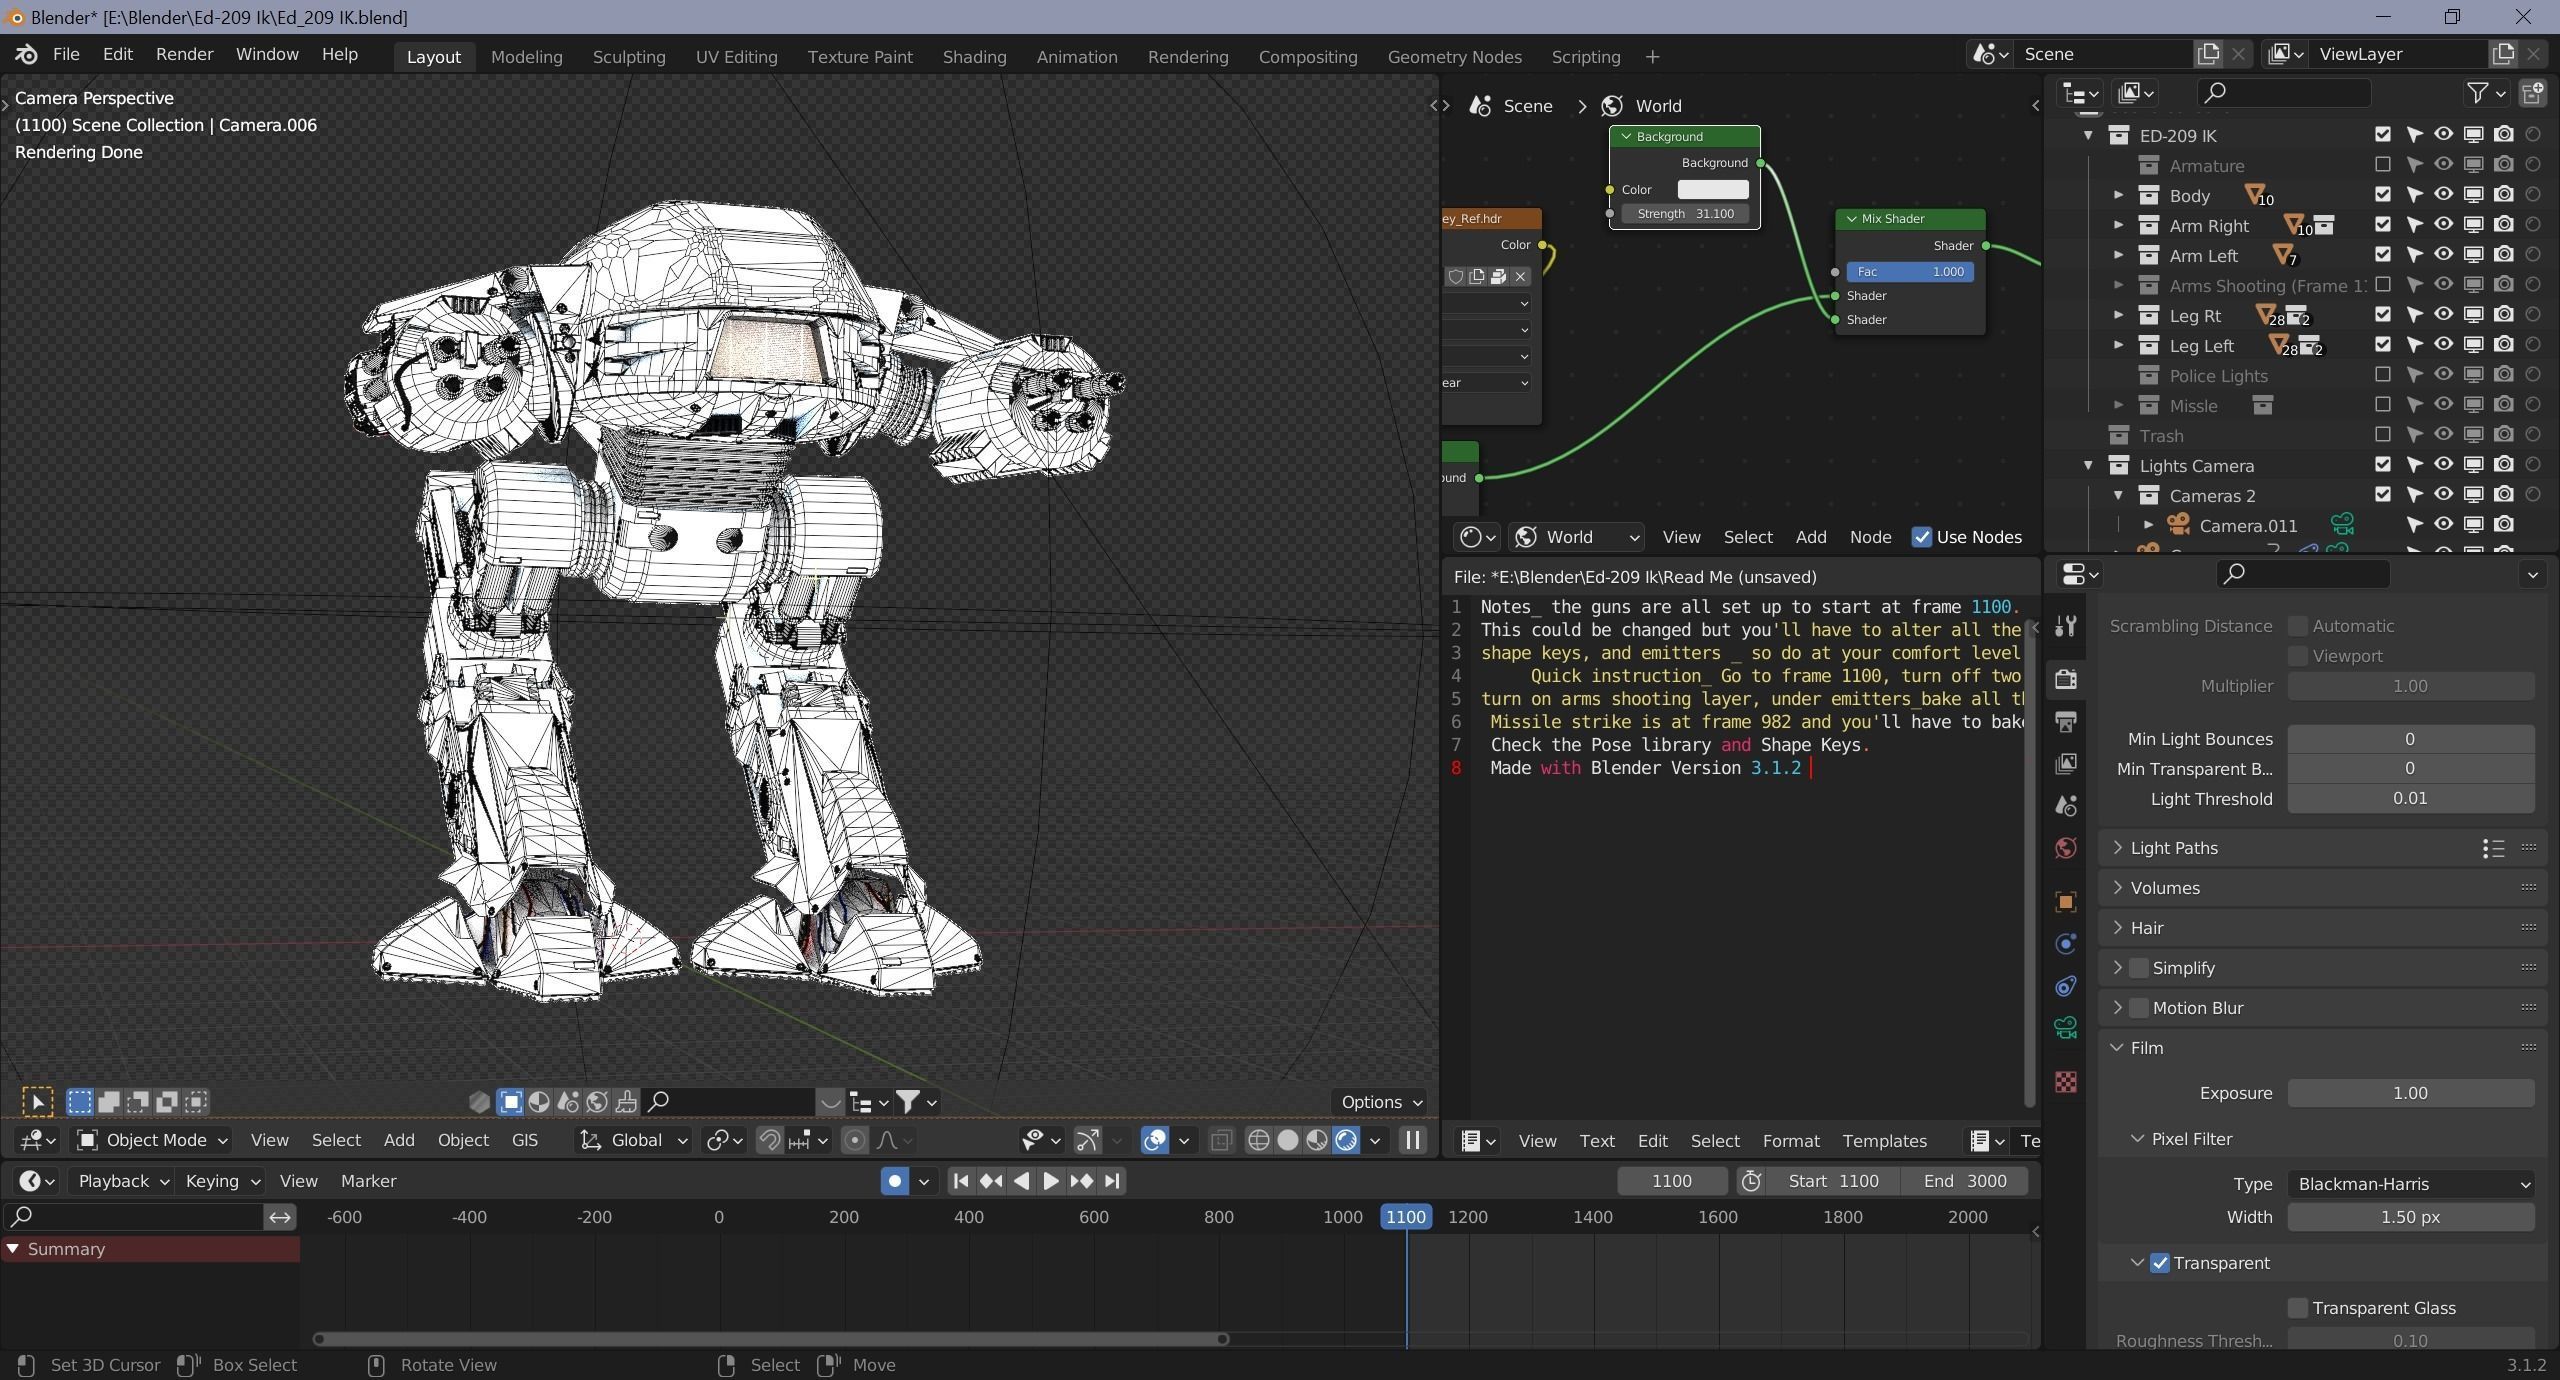Enable the Motion Blur checkbox

[x=2139, y=1008]
